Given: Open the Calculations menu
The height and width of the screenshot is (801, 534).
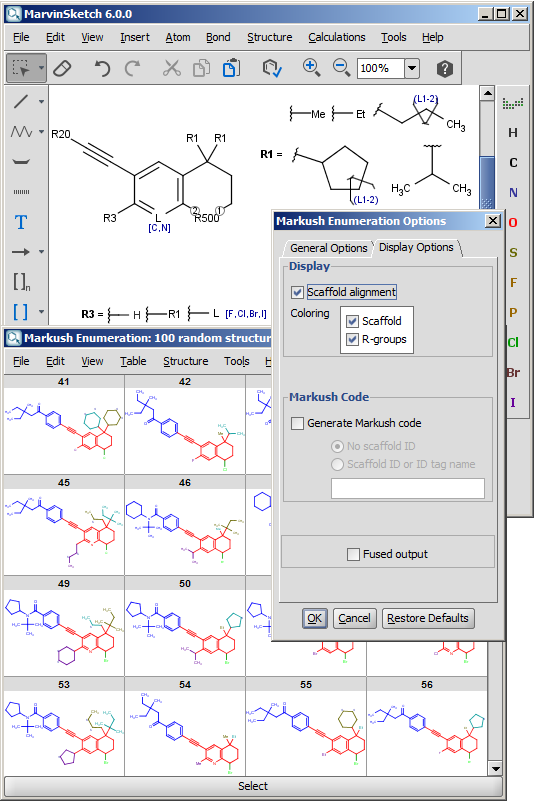Looking at the screenshot, I should tap(337, 37).
